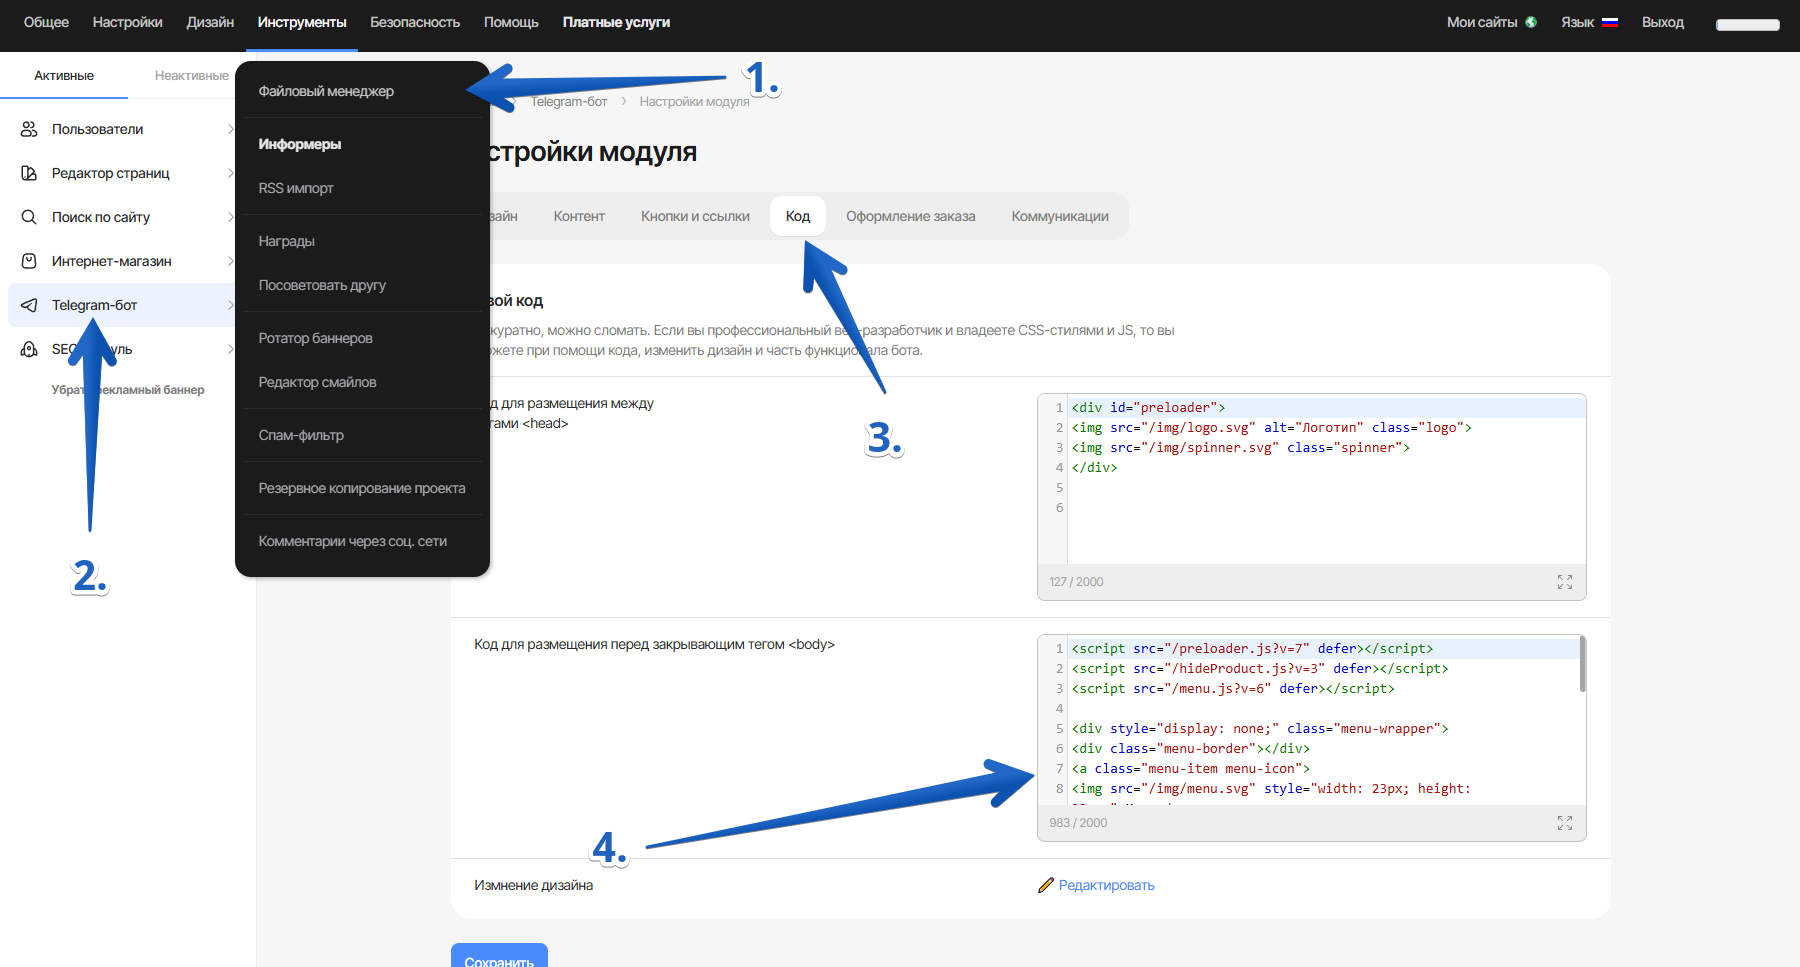Open Интернет-магазин in sidebar
This screenshot has width=1800, height=967.
(x=112, y=261)
